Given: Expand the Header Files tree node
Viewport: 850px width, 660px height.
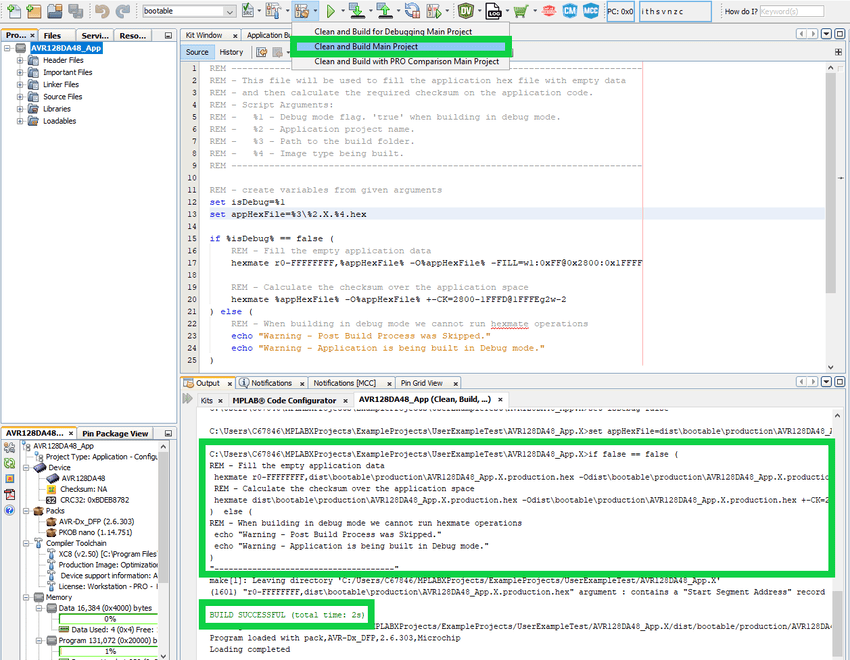Looking at the screenshot, I should point(21,60).
